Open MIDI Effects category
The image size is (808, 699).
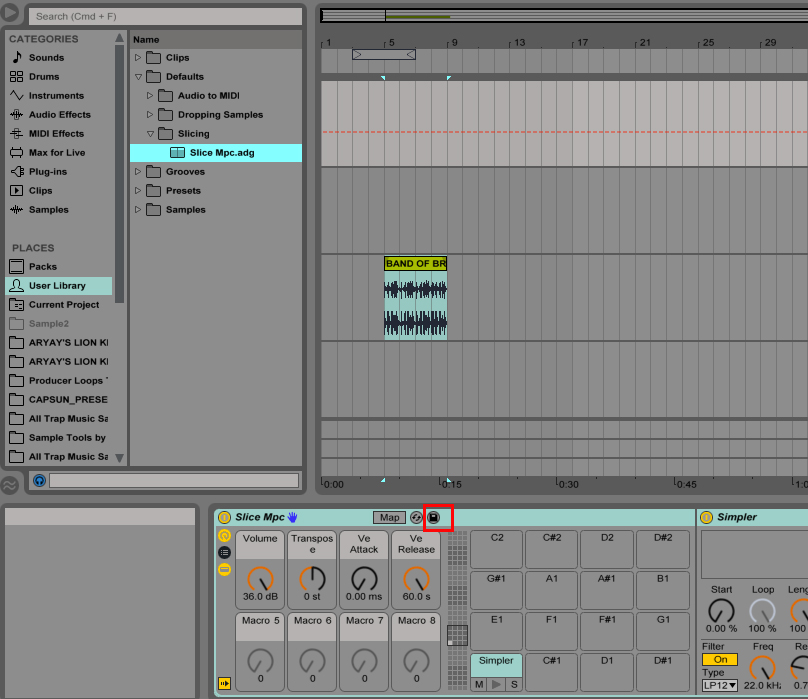[x=56, y=134]
